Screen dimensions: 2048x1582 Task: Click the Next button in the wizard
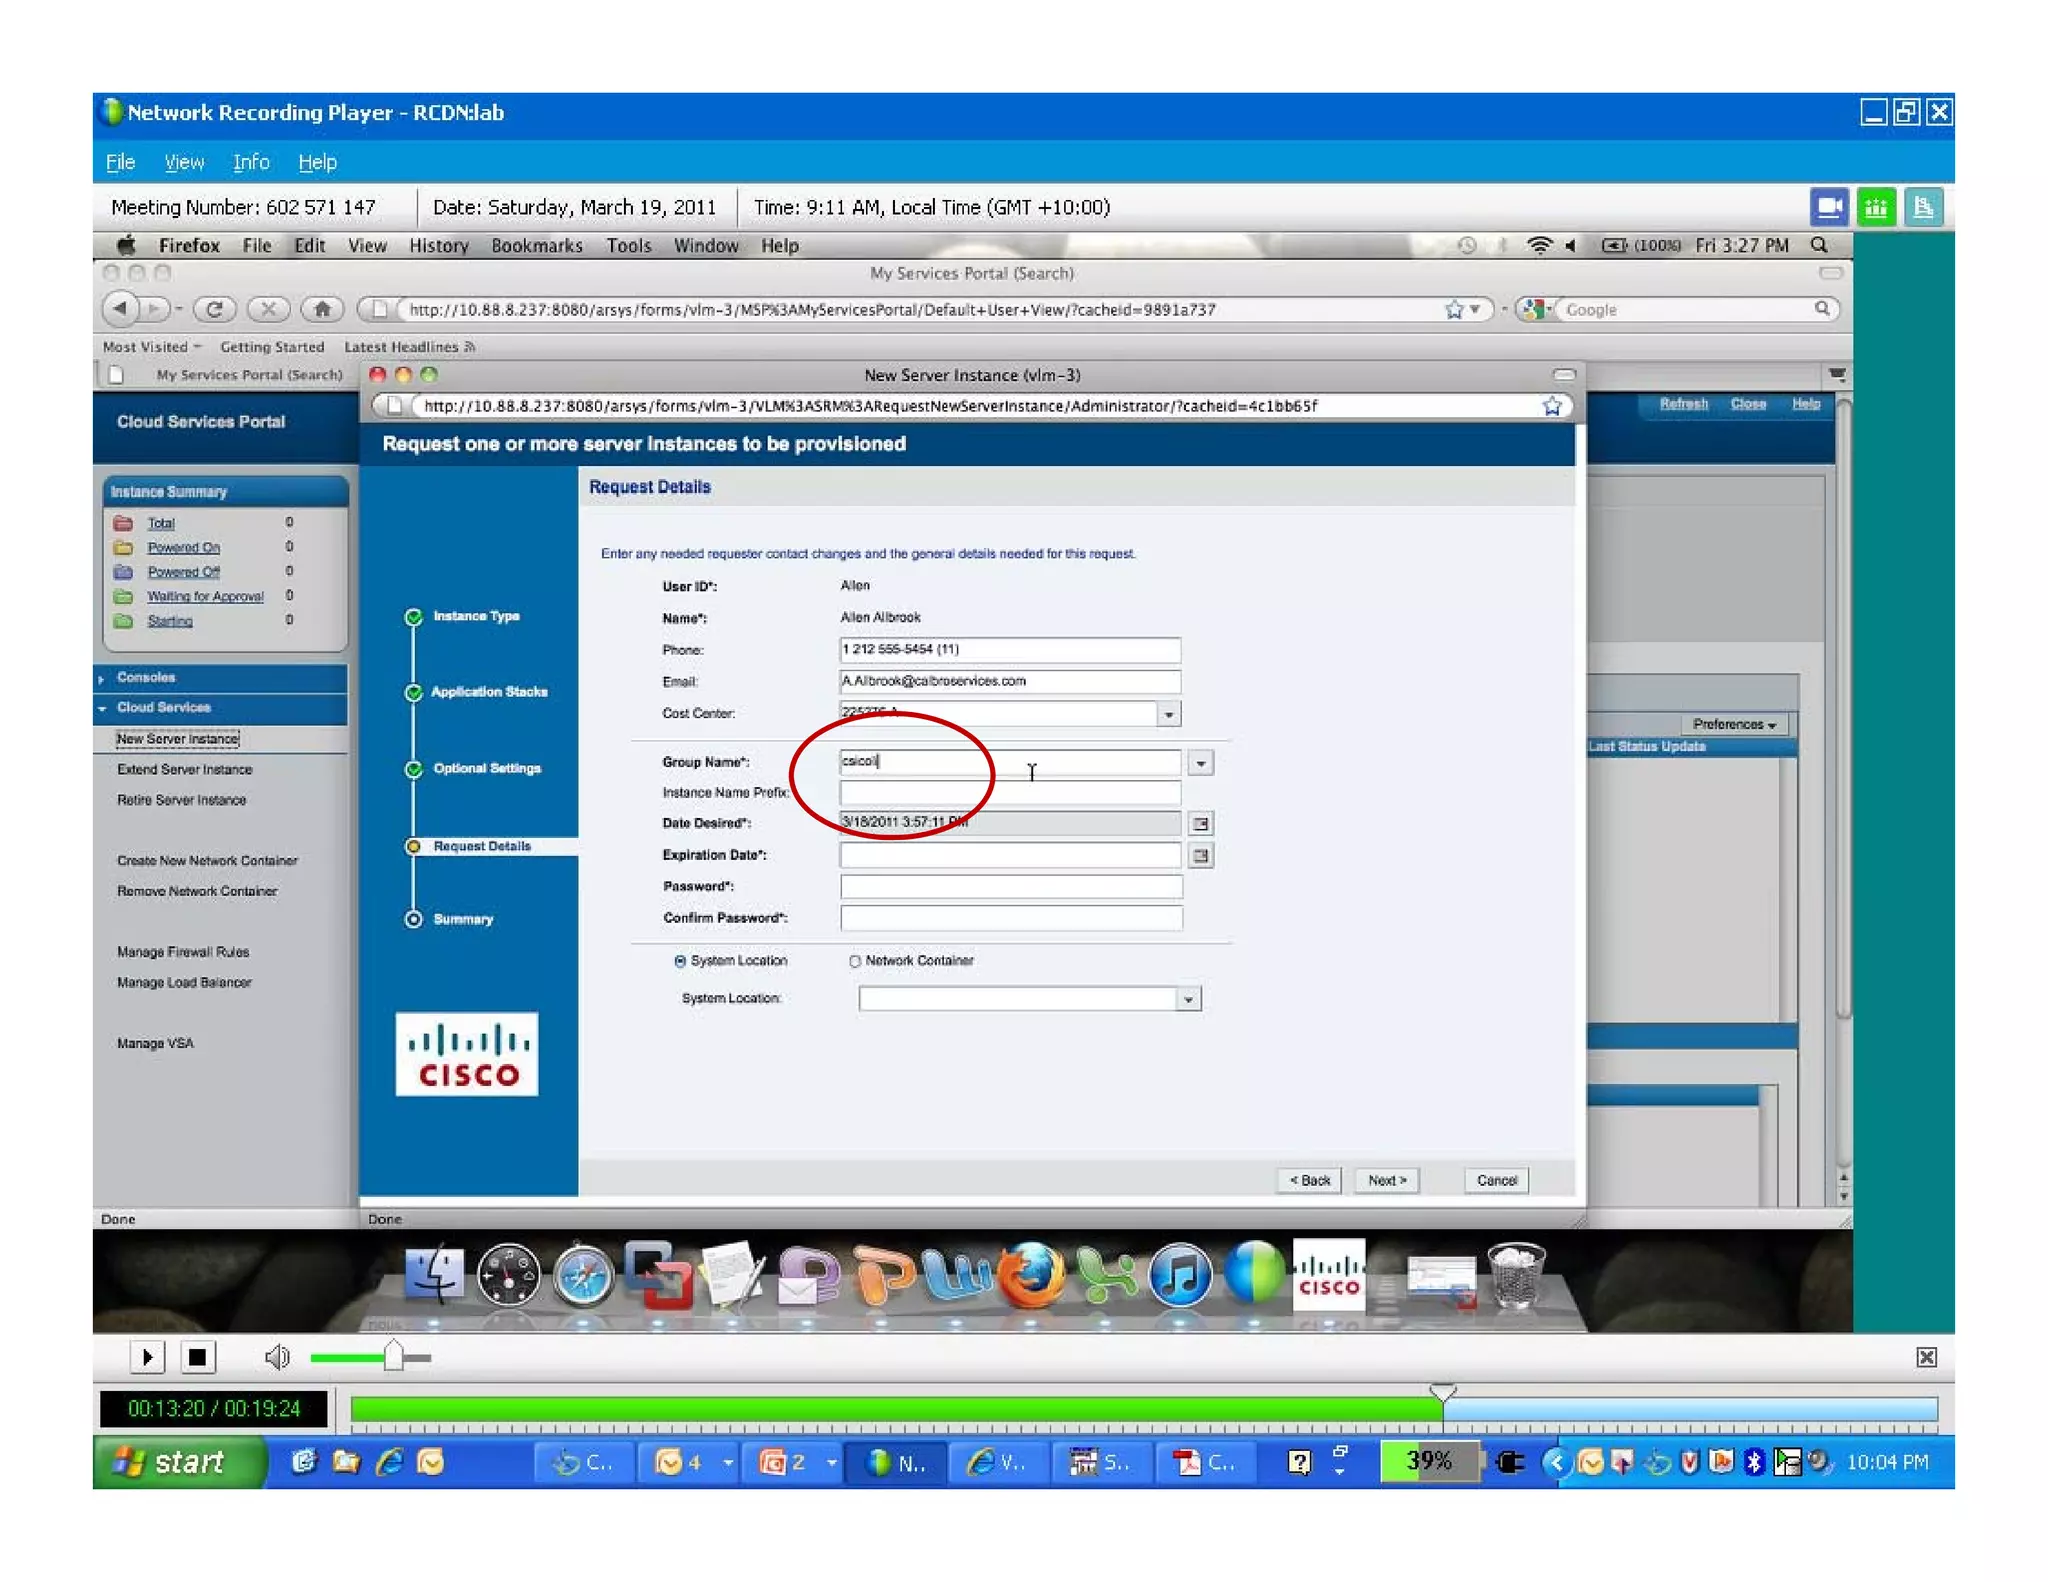pyautogui.click(x=1387, y=1180)
